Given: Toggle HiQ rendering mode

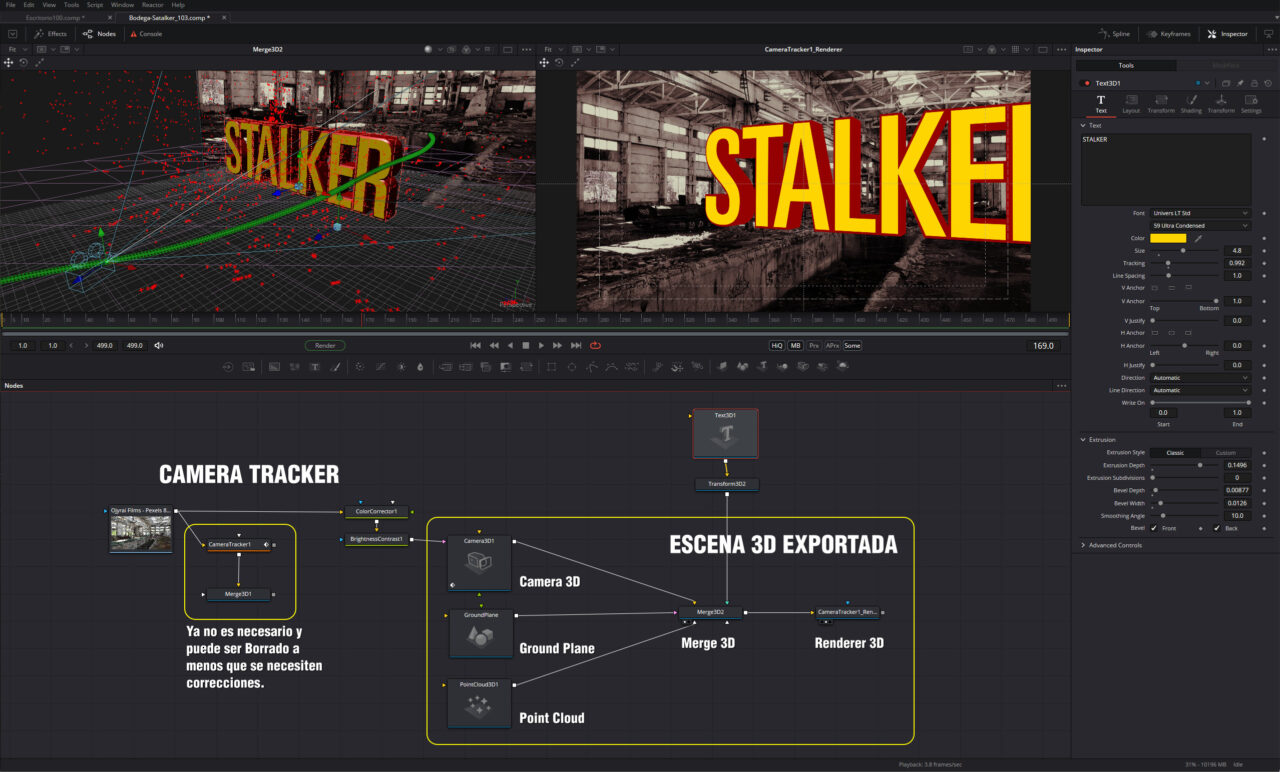Looking at the screenshot, I should [776, 345].
